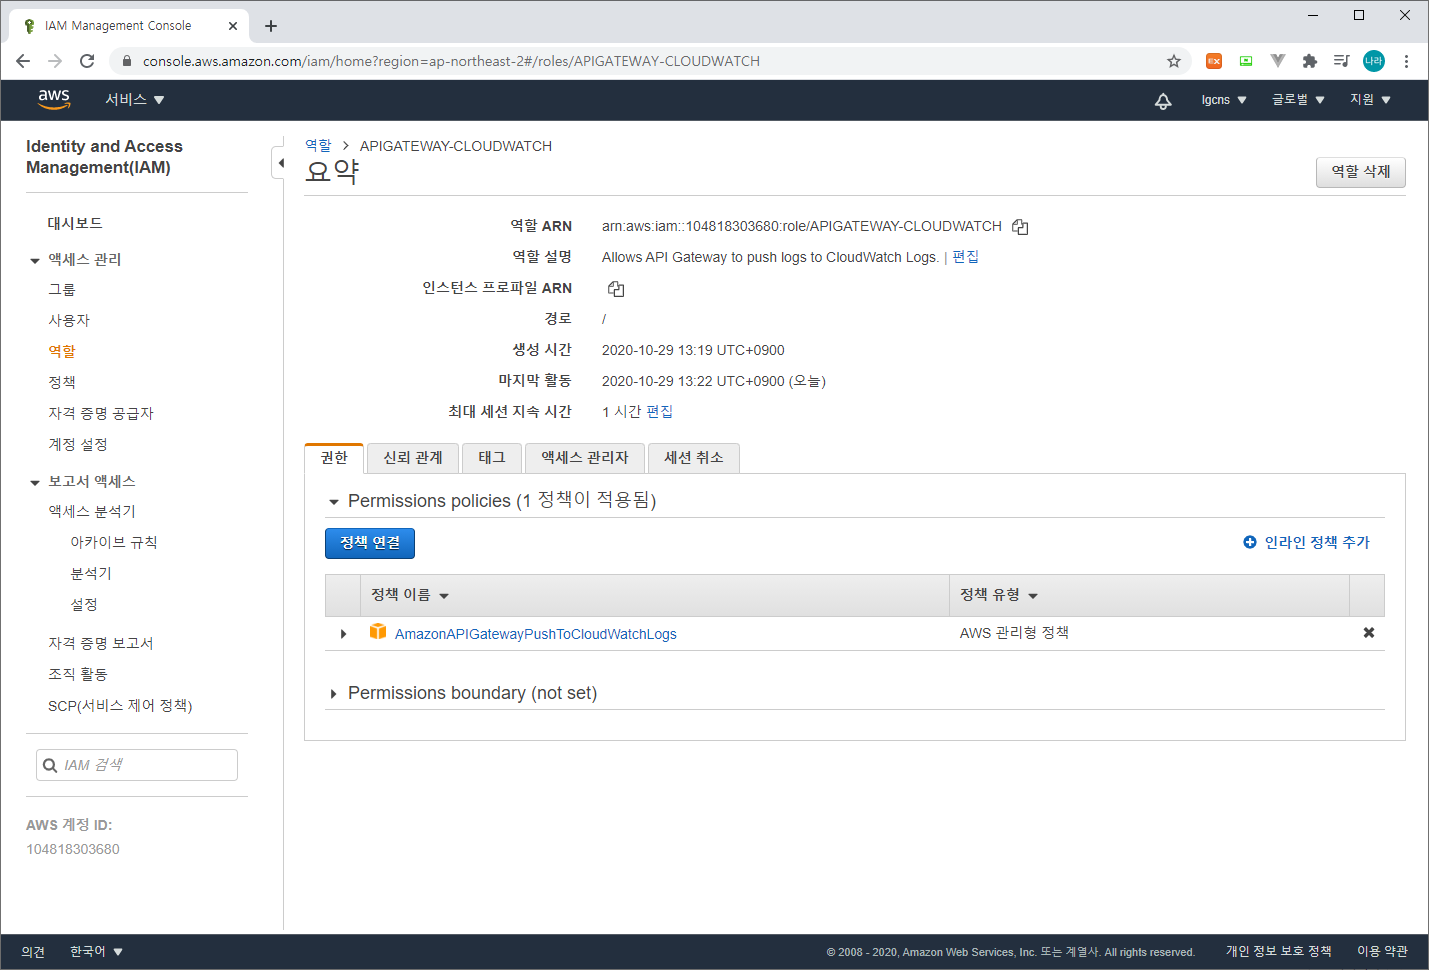Focus the IAM 검색 search field
The width and height of the screenshot is (1429, 970).
(x=137, y=765)
